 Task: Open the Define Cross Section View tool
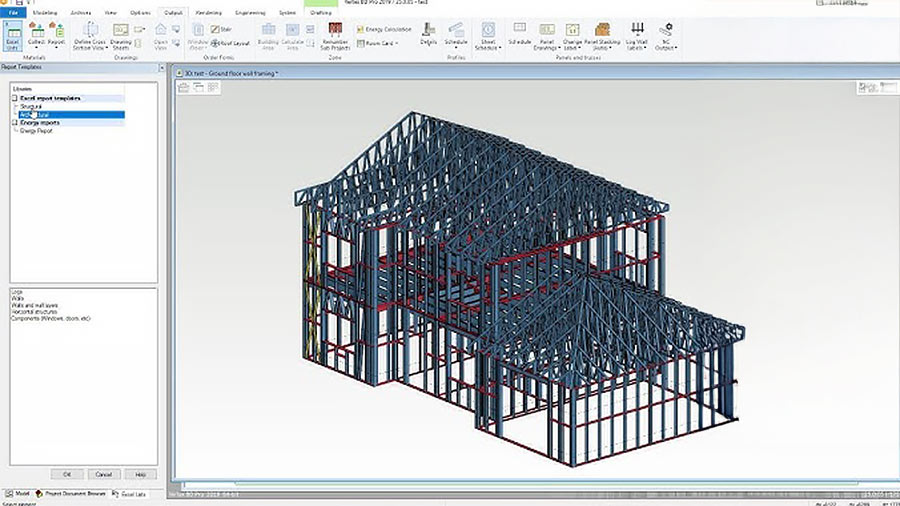click(90, 31)
